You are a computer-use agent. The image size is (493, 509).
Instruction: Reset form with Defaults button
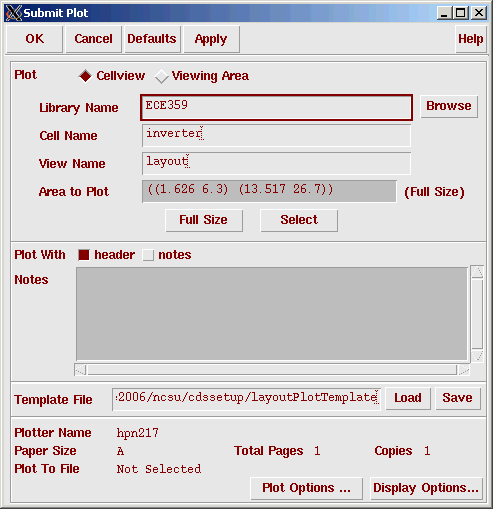(x=152, y=39)
